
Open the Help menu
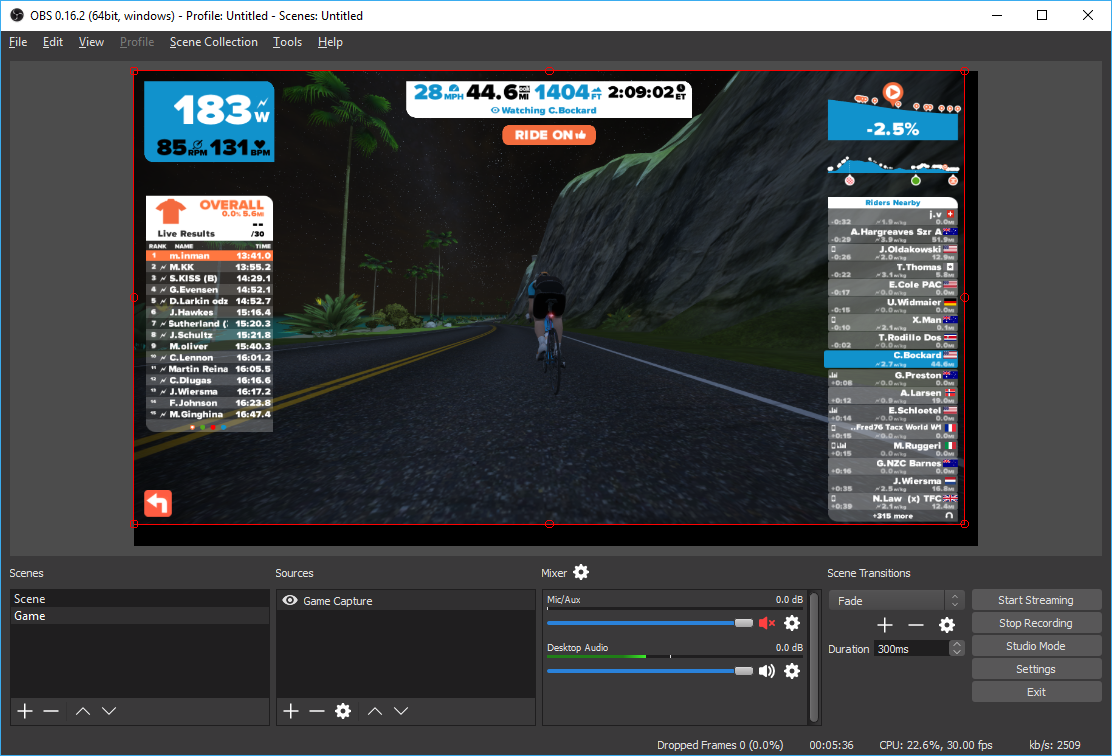[330, 42]
